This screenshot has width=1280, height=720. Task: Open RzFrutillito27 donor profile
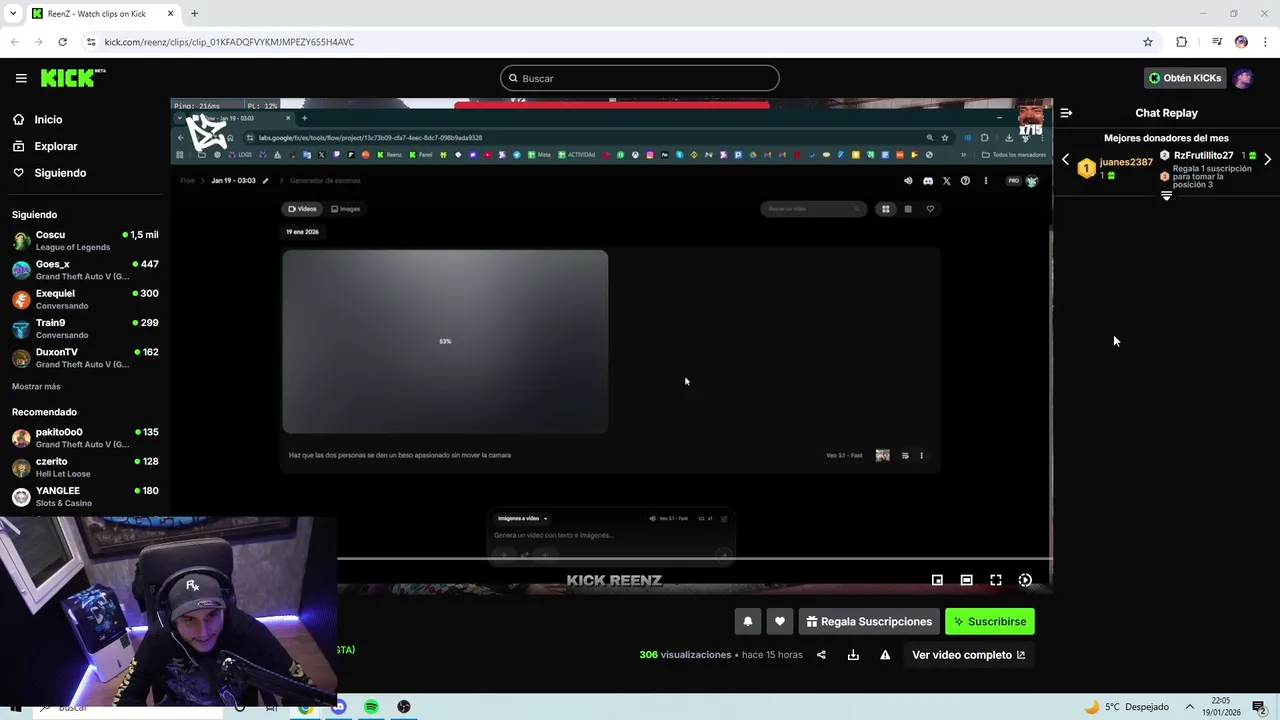click(x=1203, y=155)
